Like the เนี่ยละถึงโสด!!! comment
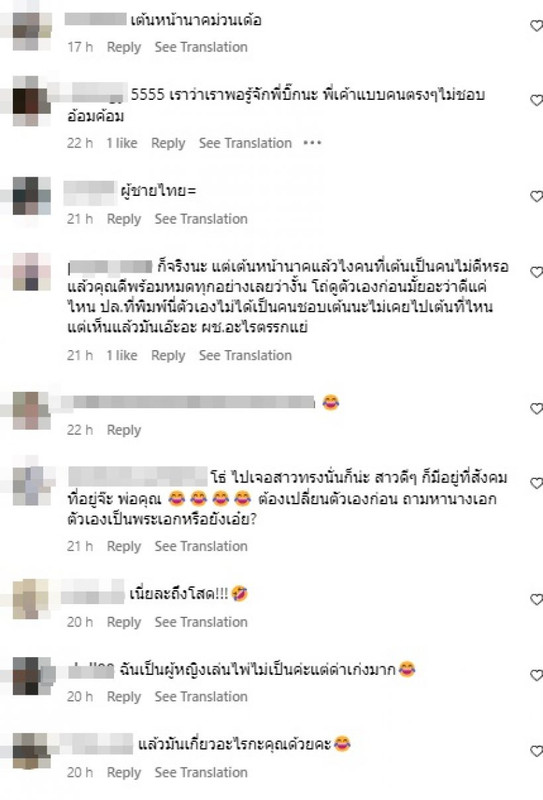The width and height of the screenshot is (543, 800). pyautogui.click(x=537, y=599)
